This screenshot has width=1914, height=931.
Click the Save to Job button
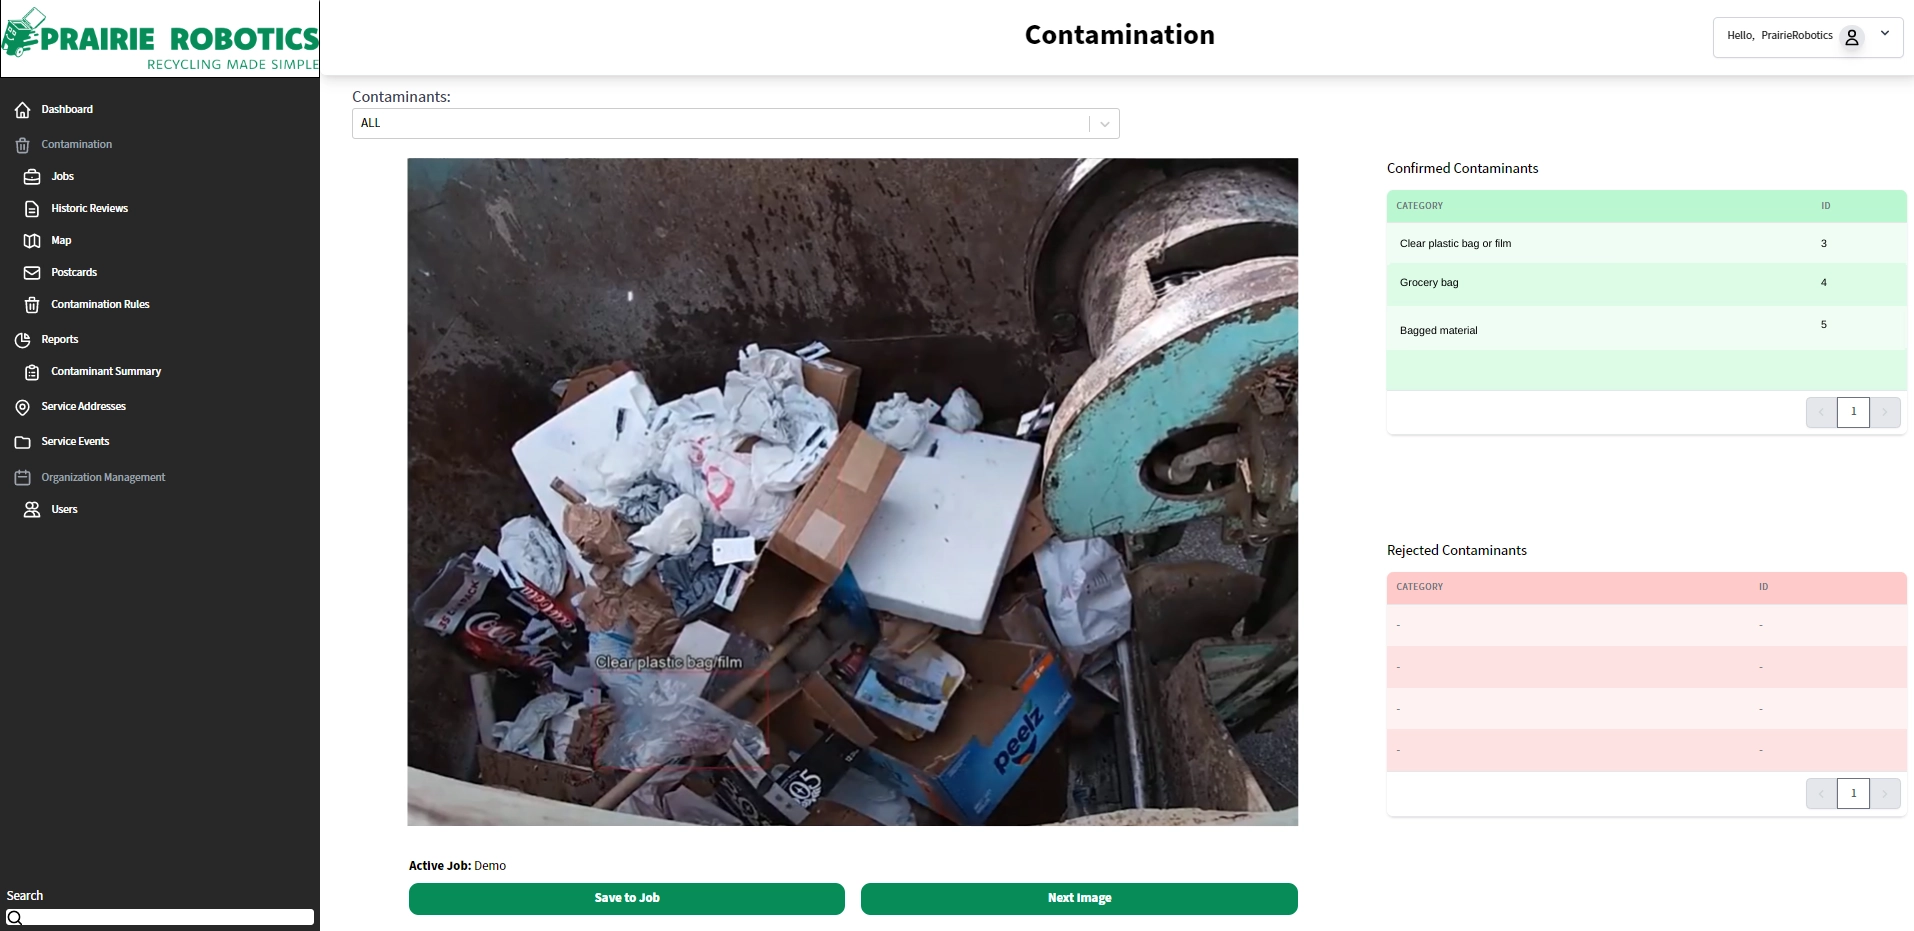[627, 898]
